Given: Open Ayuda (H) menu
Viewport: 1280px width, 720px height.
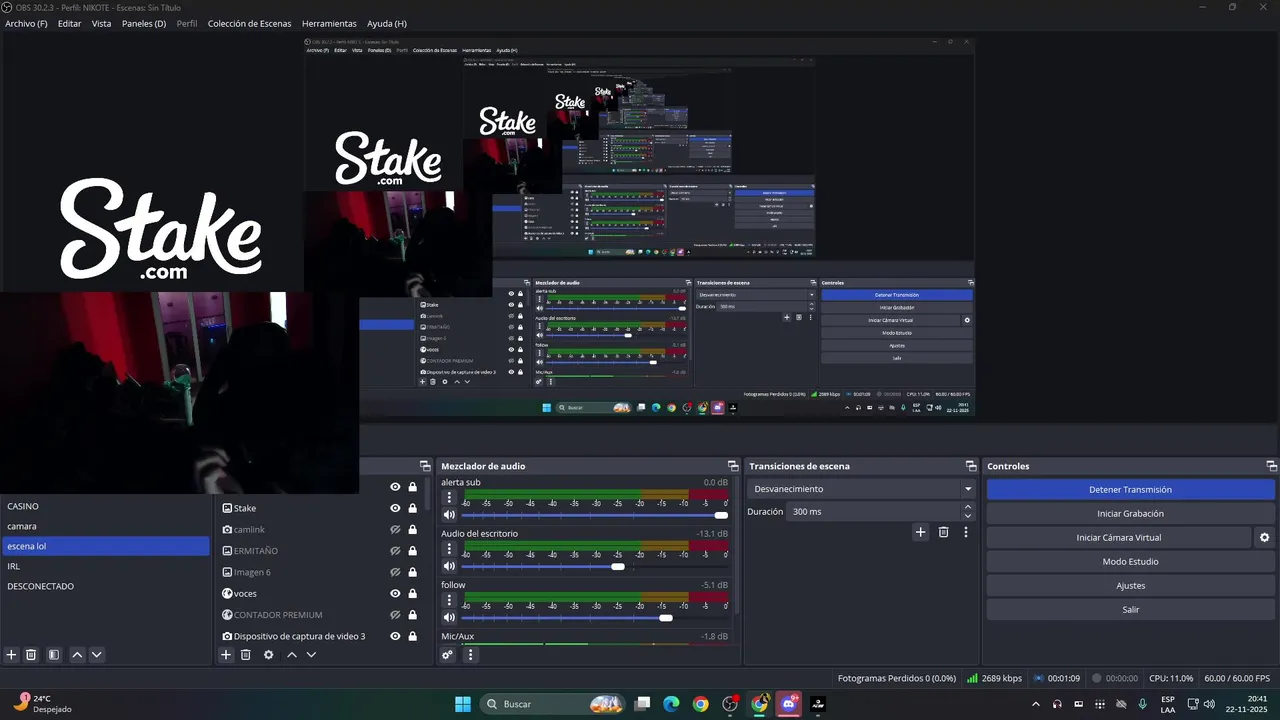Looking at the screenshot, I should point(387,23).
